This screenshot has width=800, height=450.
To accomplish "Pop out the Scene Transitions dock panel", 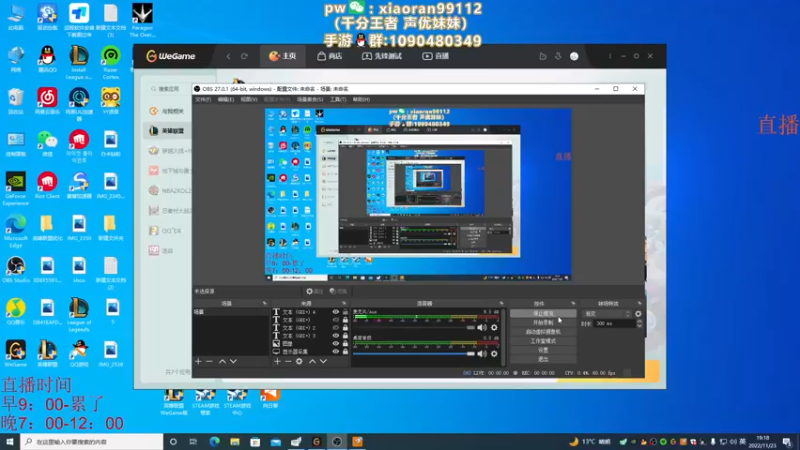I will click(639, 304).
